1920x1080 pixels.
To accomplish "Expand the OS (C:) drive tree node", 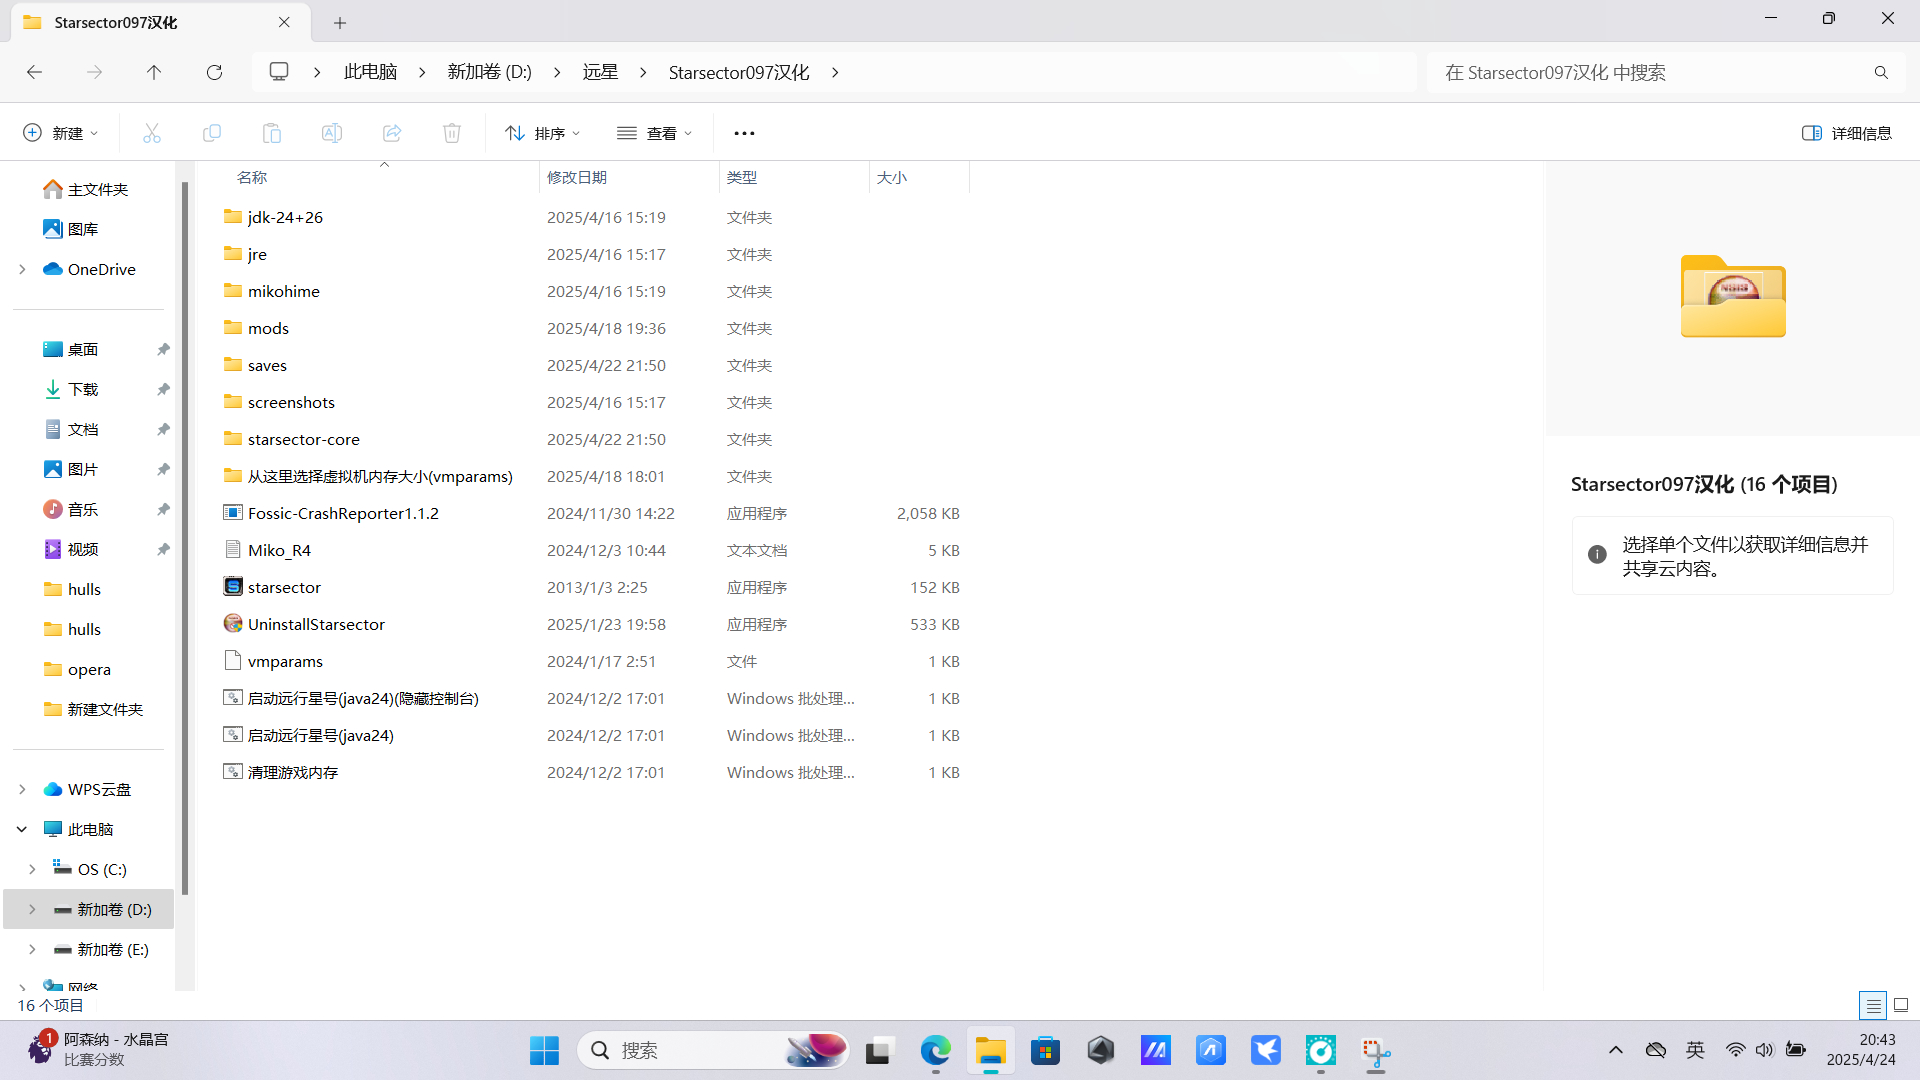I will coord(32,869).
